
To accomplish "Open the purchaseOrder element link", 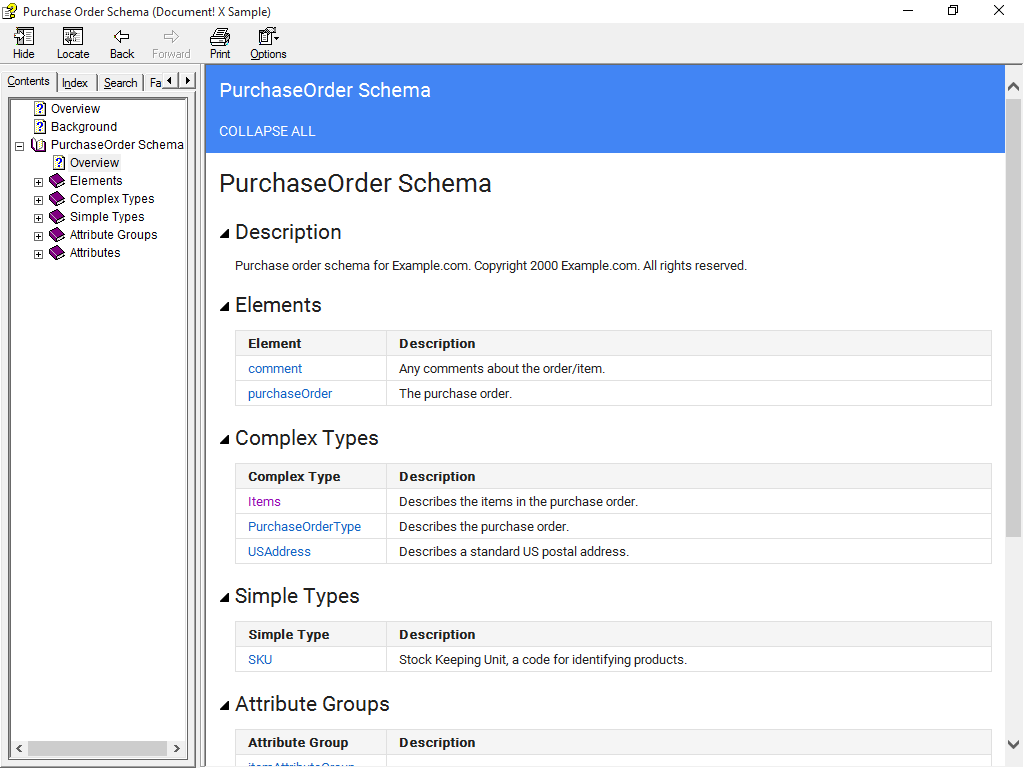I will point(290,394).
